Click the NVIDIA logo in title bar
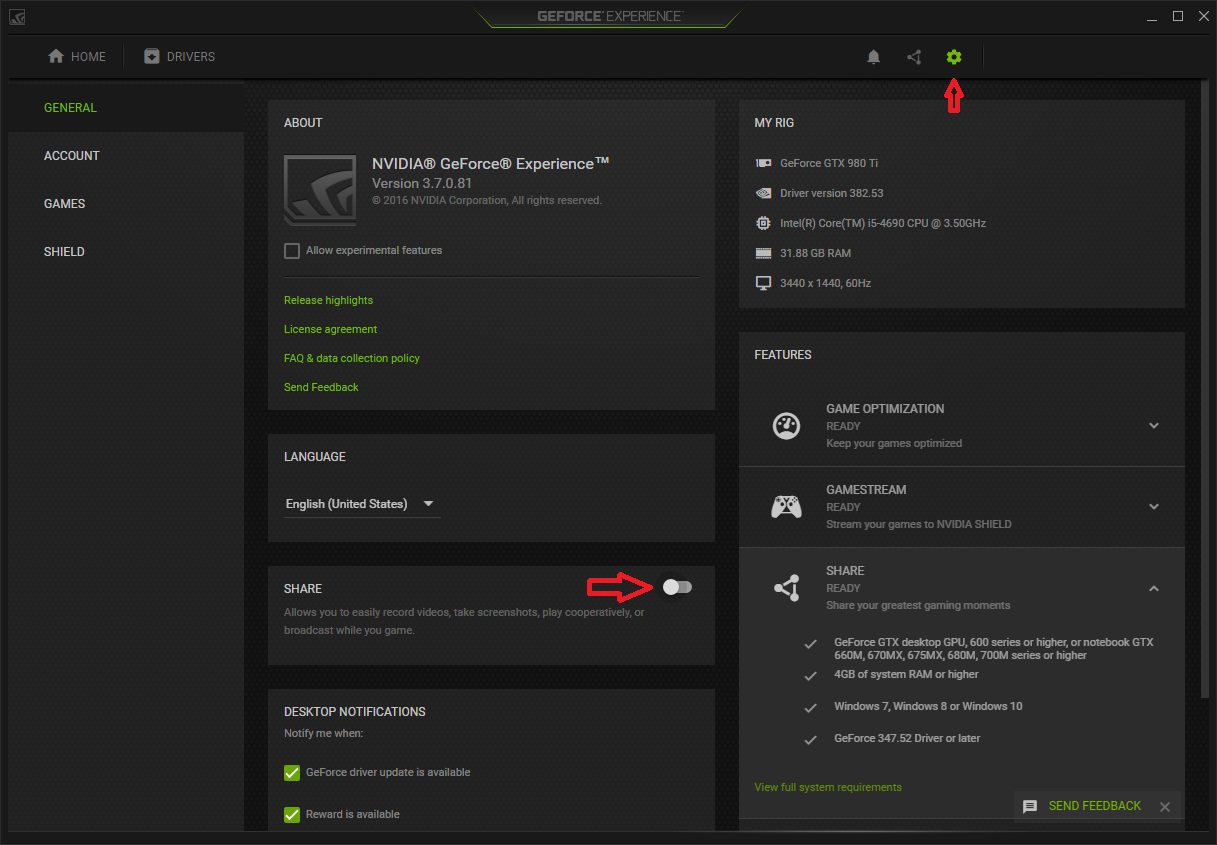The height and width of the screenshot is (845, 1217). point(17,17)
